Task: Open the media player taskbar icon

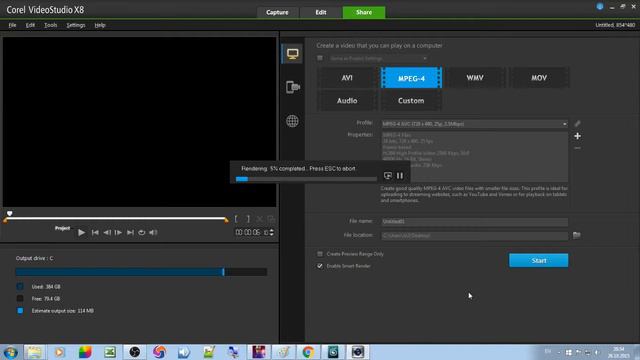Action: pyautogui.click(x=60, y=352)
